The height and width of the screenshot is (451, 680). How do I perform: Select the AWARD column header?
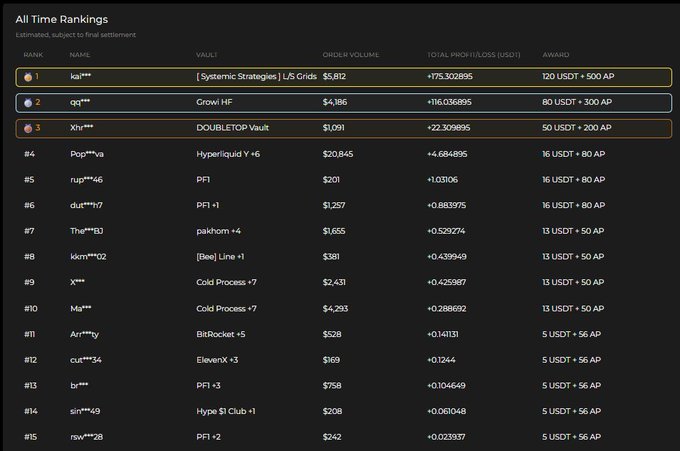point(556,55)
